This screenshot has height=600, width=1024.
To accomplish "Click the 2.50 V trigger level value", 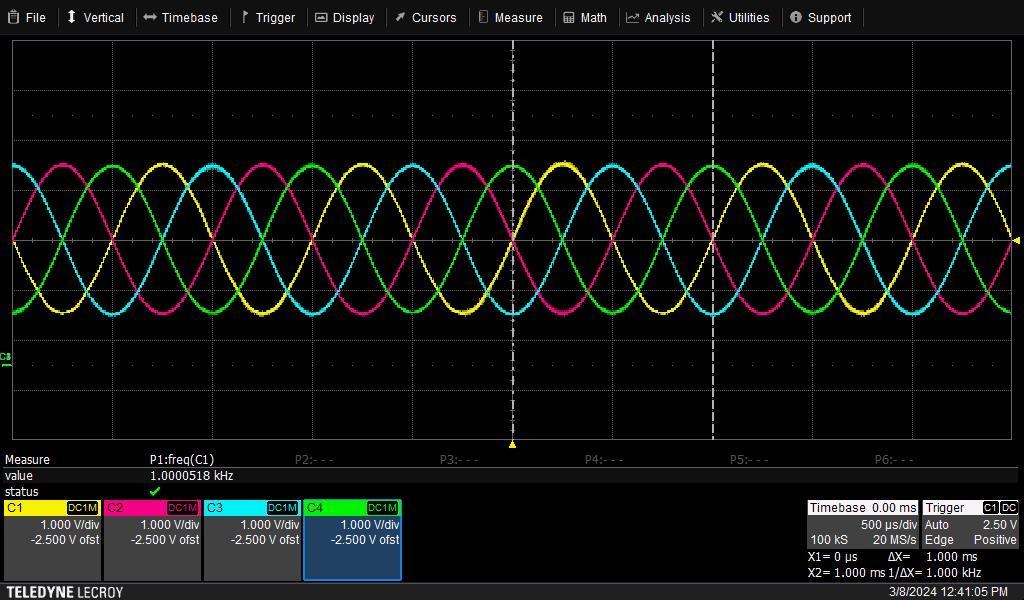I will coord(1000,525).
